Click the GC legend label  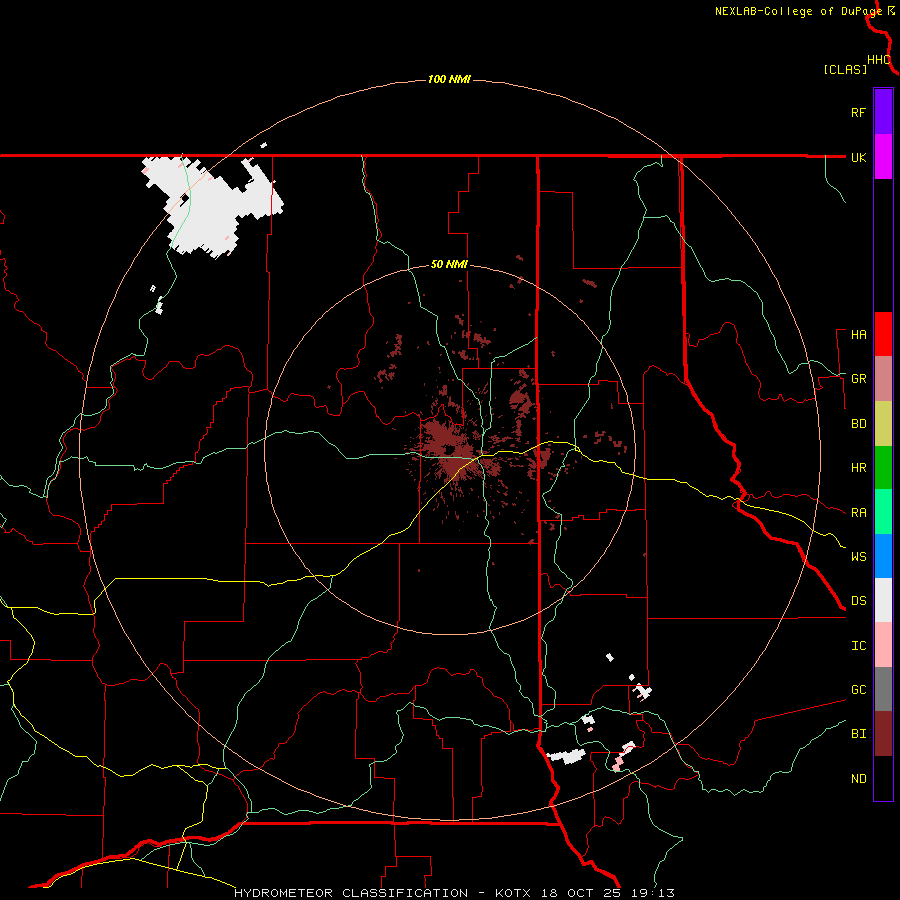(x=859, y=690)
